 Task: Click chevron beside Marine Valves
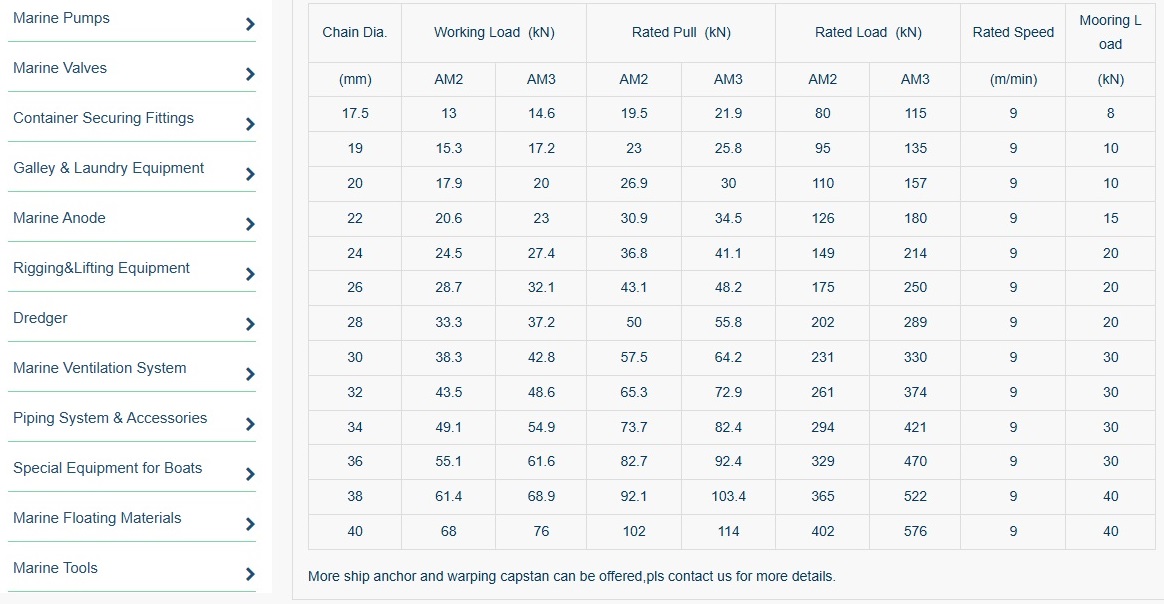(250, 74)
